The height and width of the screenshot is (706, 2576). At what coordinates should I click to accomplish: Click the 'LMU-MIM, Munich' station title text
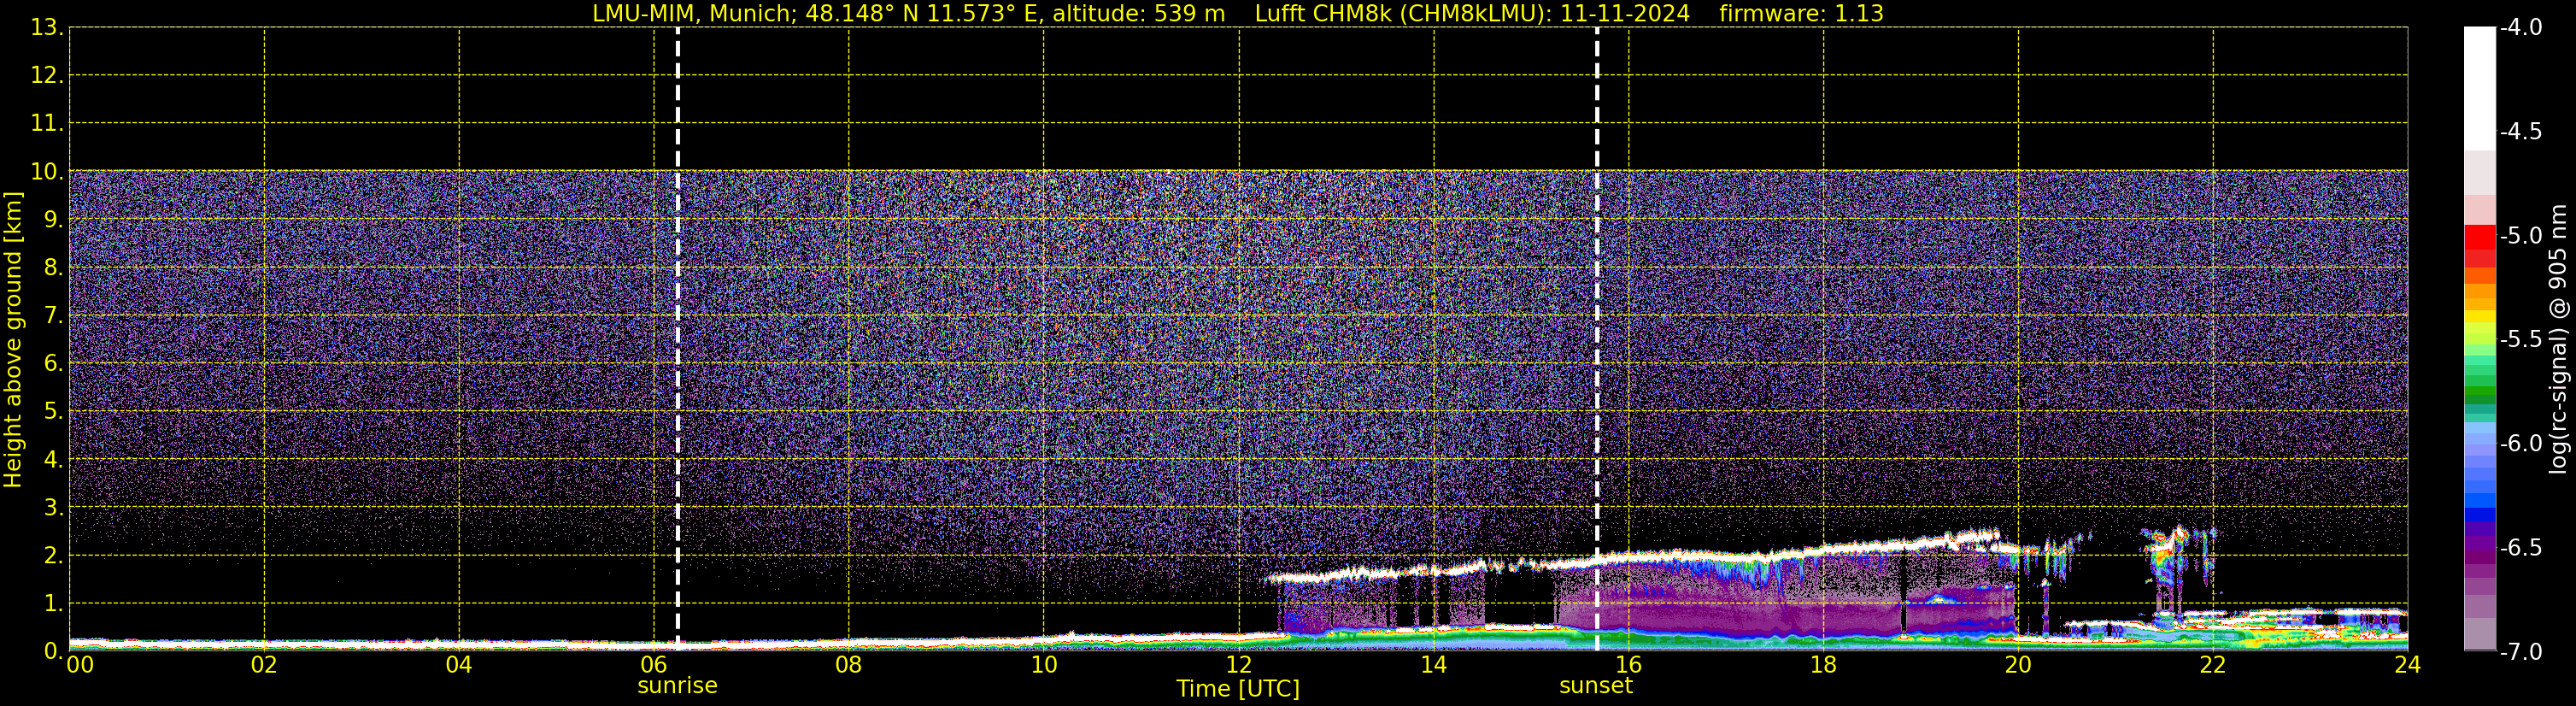click(692, 14)
